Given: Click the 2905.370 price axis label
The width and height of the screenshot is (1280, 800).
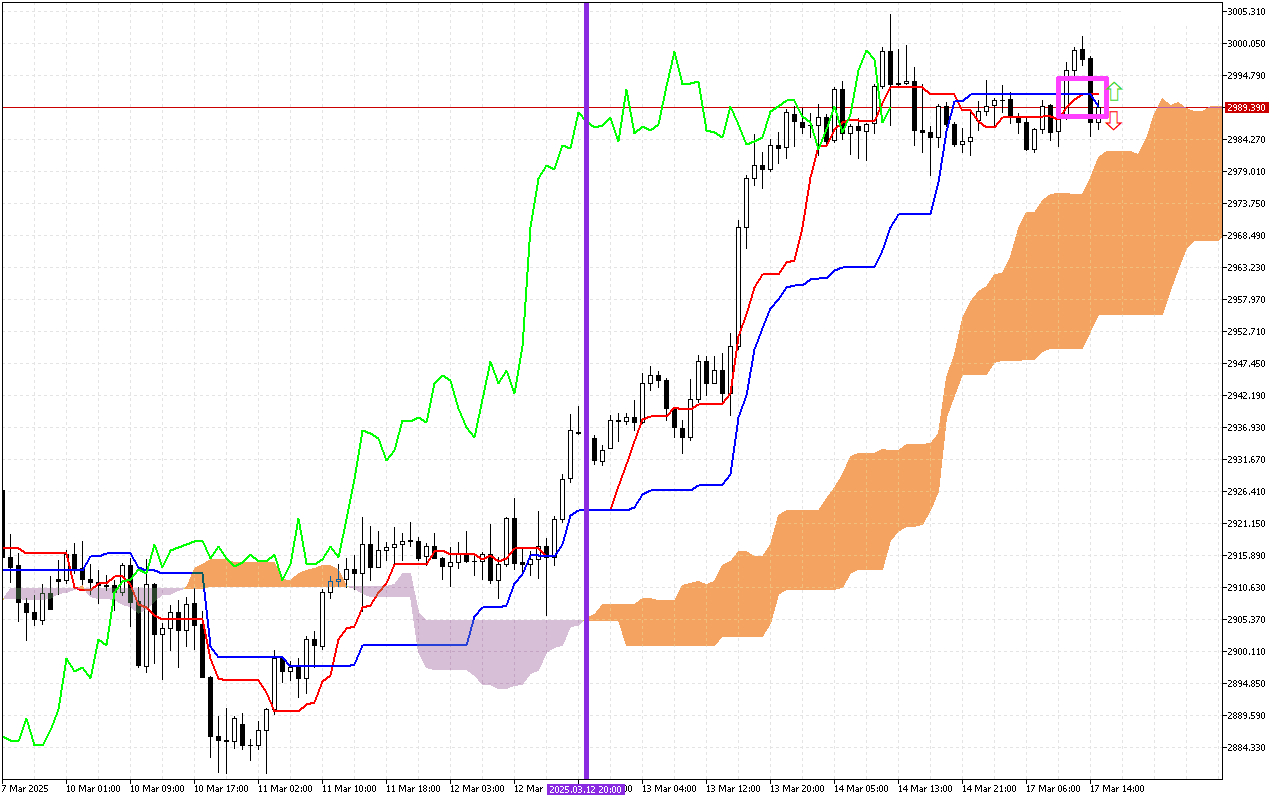Looking at the screenshot, I should [1246, 620].
